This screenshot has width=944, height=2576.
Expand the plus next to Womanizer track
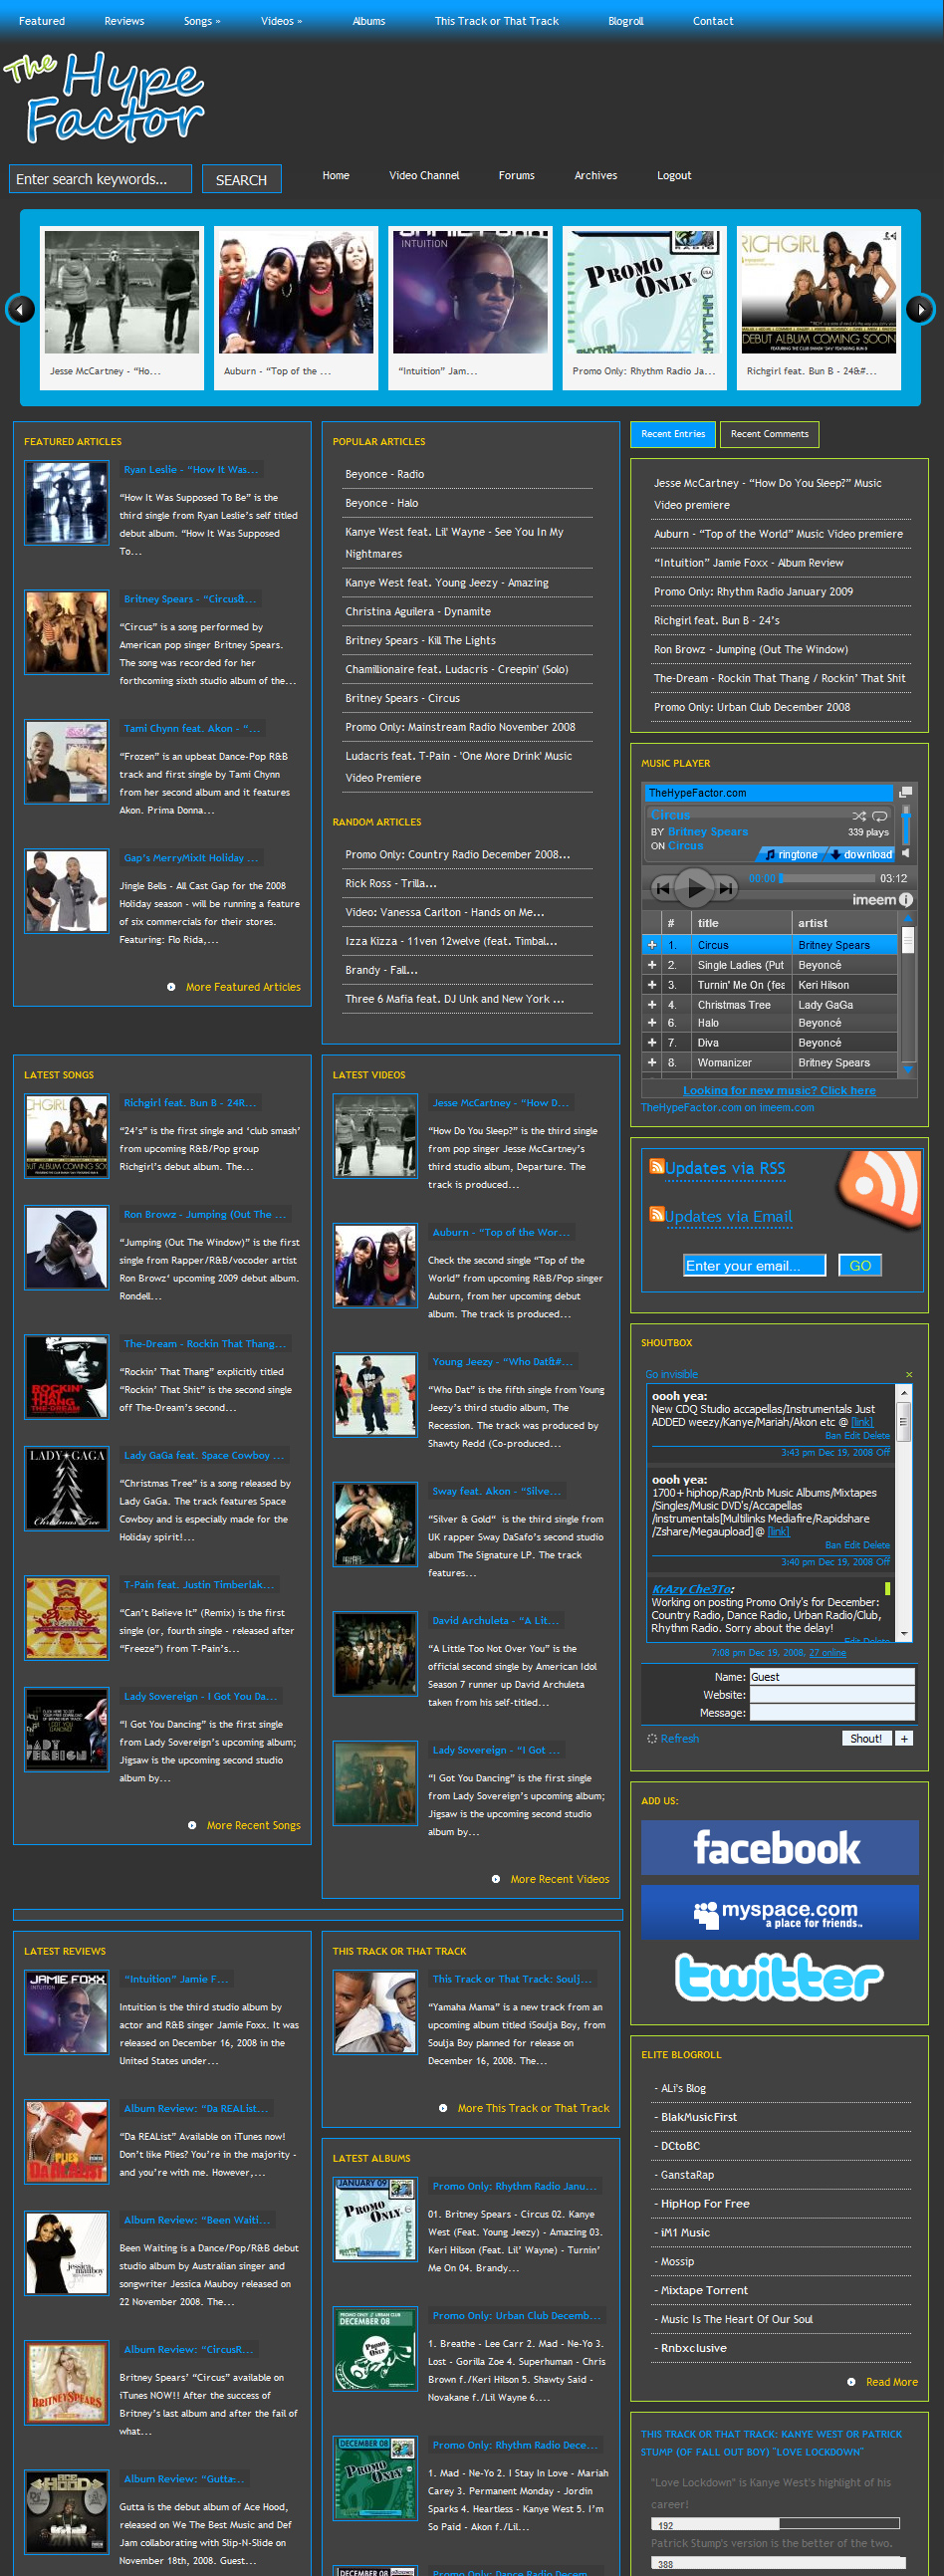[x=652, y=1062]
